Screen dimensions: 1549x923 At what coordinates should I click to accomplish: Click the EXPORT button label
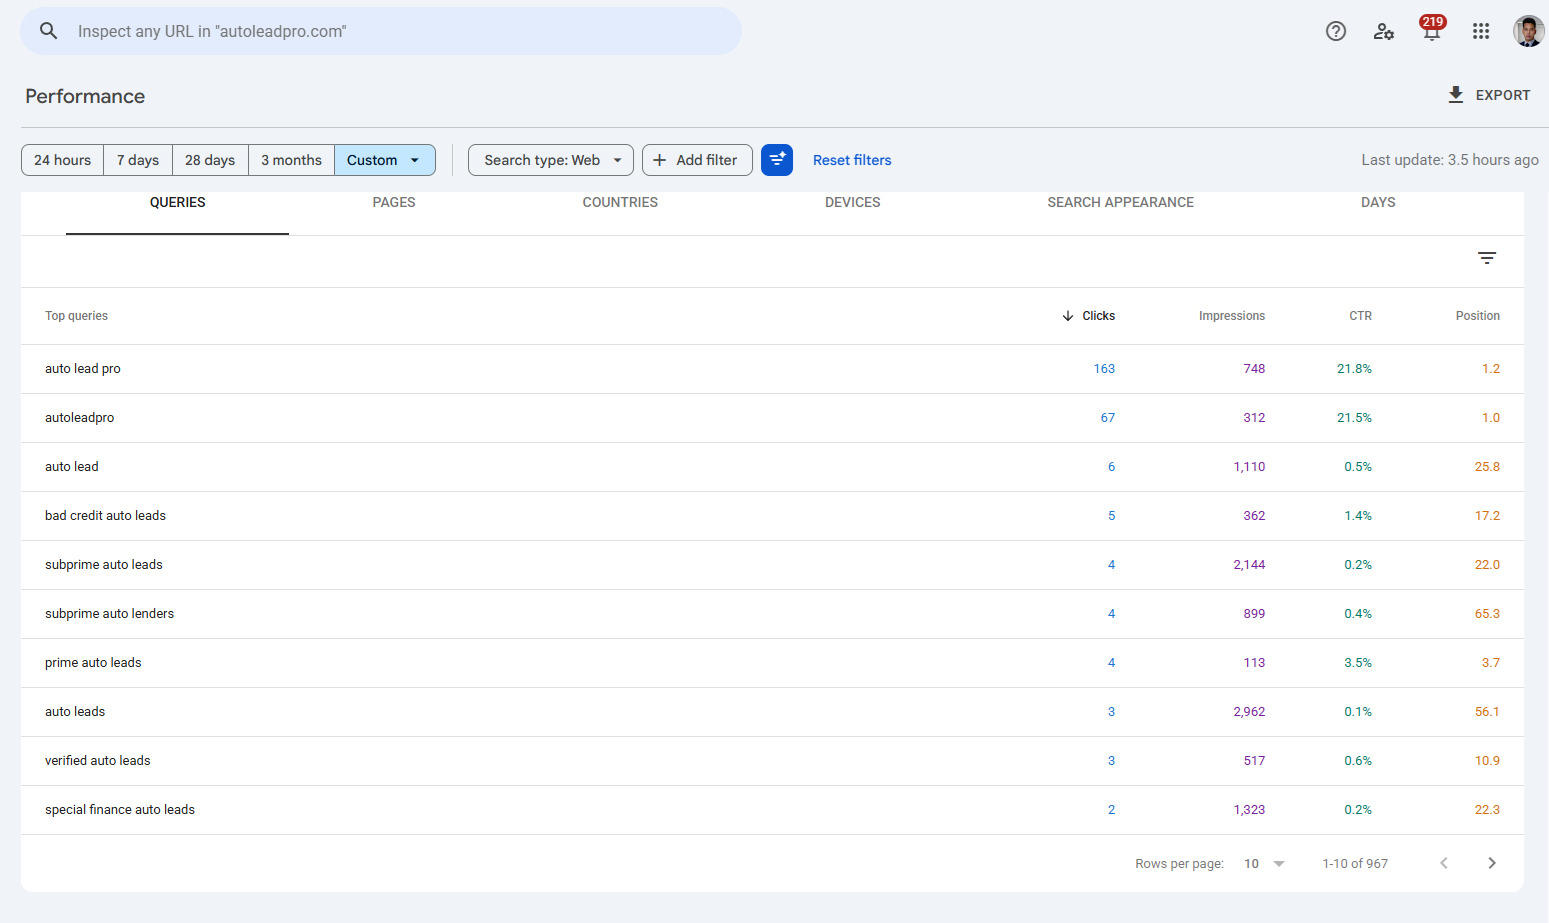click(1503, 95)
